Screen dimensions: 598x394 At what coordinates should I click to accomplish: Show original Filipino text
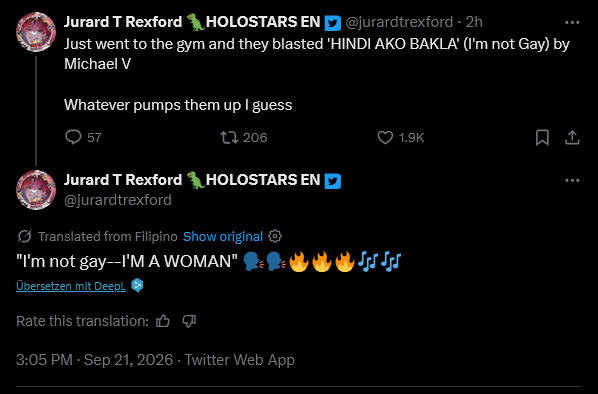(x=223, y=236)
